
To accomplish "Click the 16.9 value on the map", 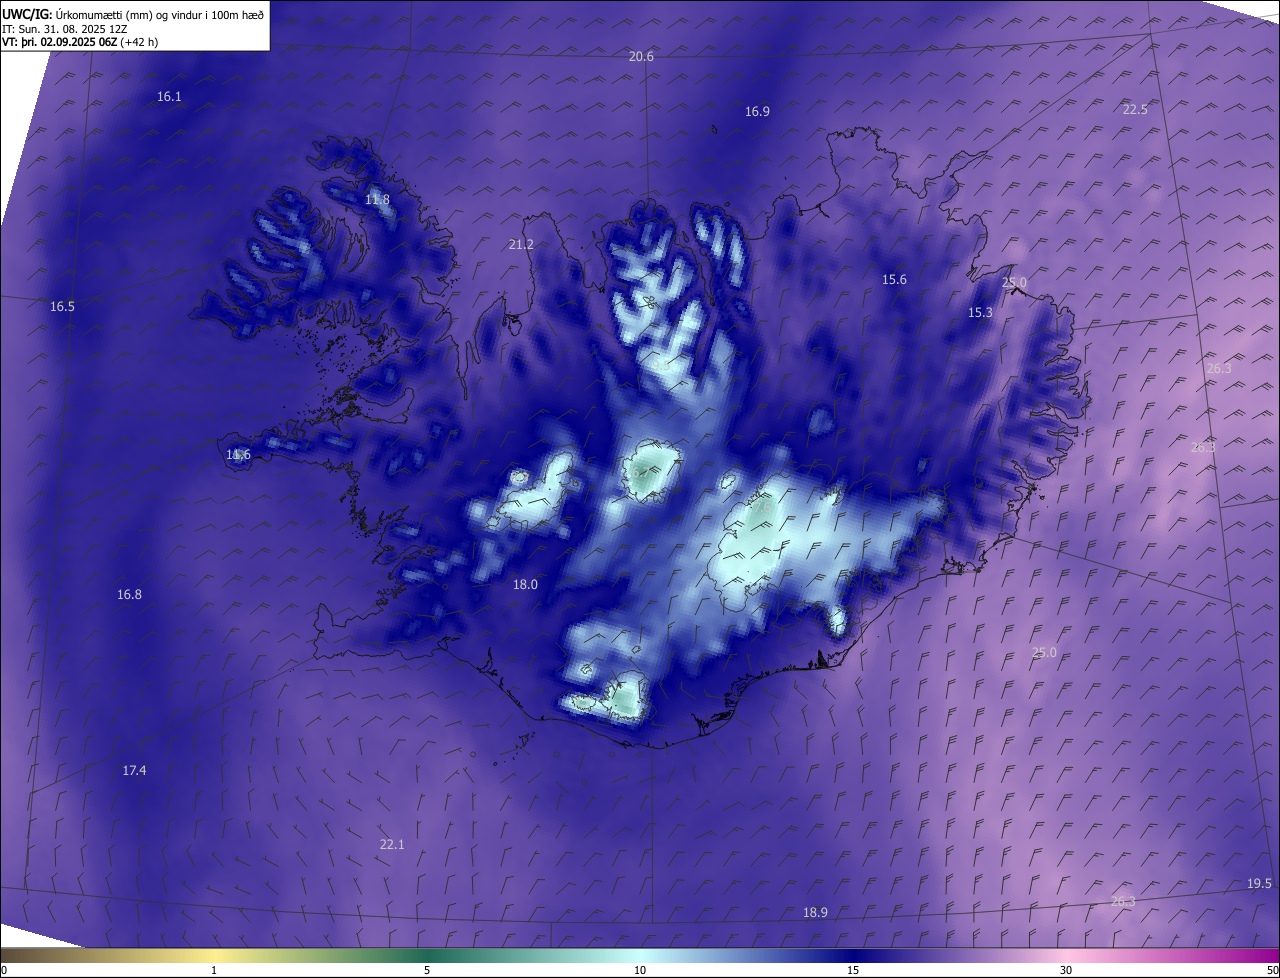I will tap(757, 112).
